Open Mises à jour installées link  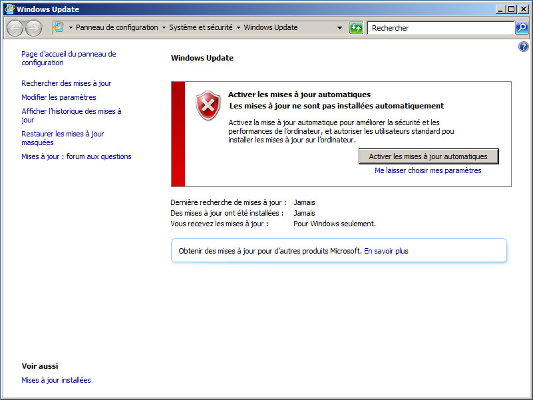coord(56,380)
